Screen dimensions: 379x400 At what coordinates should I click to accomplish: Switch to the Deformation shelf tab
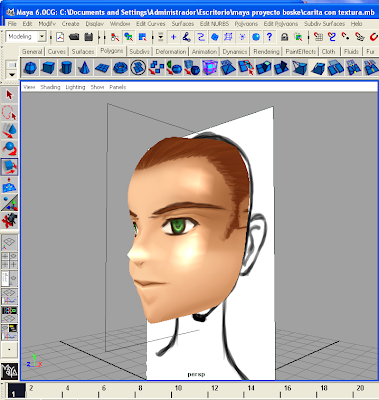(171, 52)
